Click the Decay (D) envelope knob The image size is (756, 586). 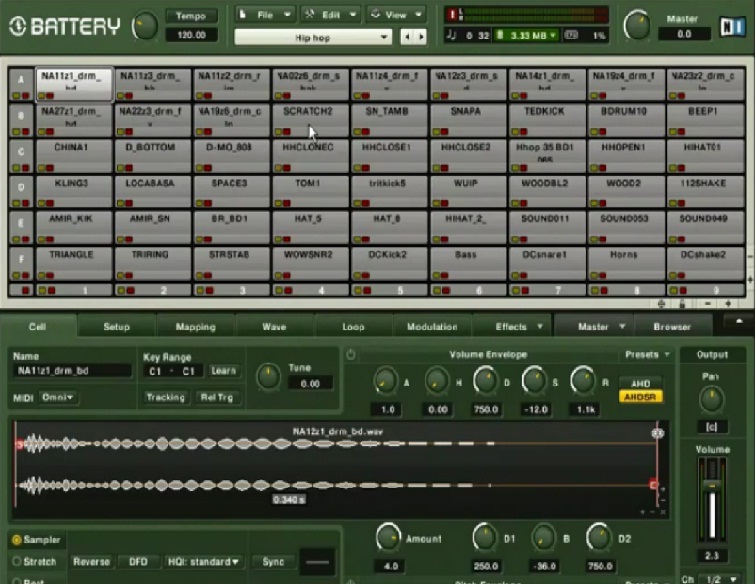click(486, 381)
